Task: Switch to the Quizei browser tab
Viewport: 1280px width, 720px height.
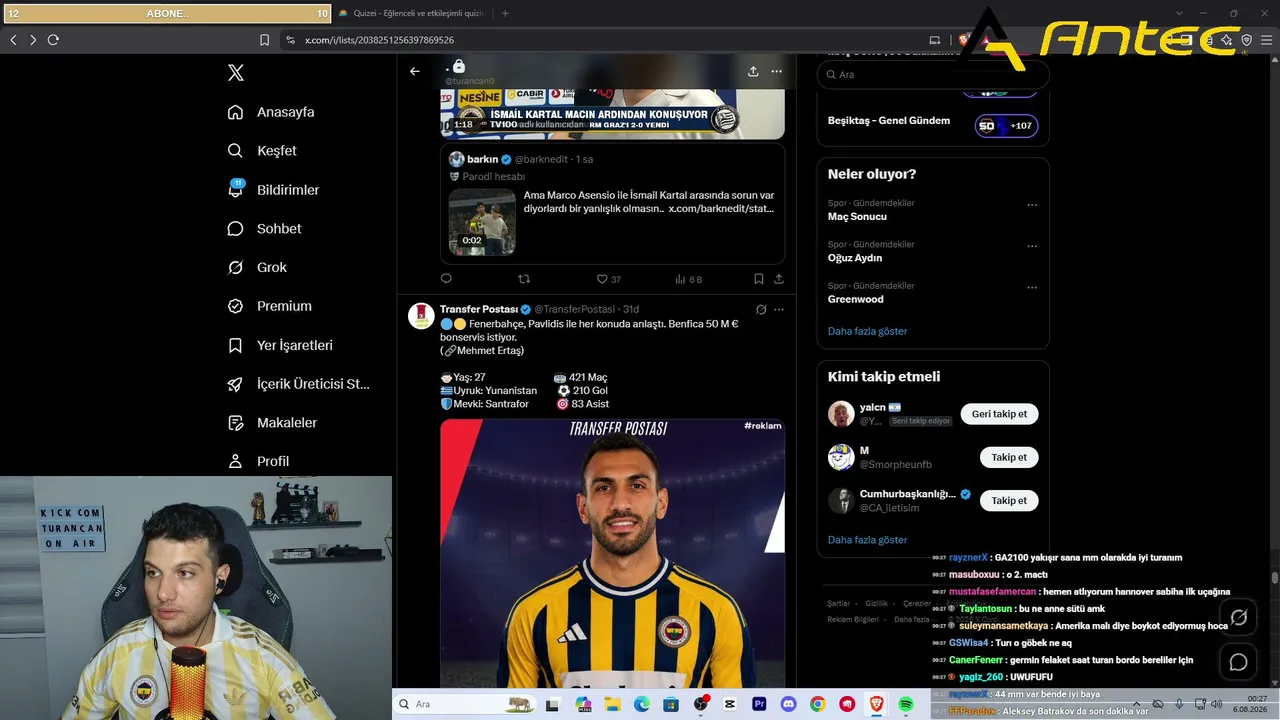Action: 411,13
